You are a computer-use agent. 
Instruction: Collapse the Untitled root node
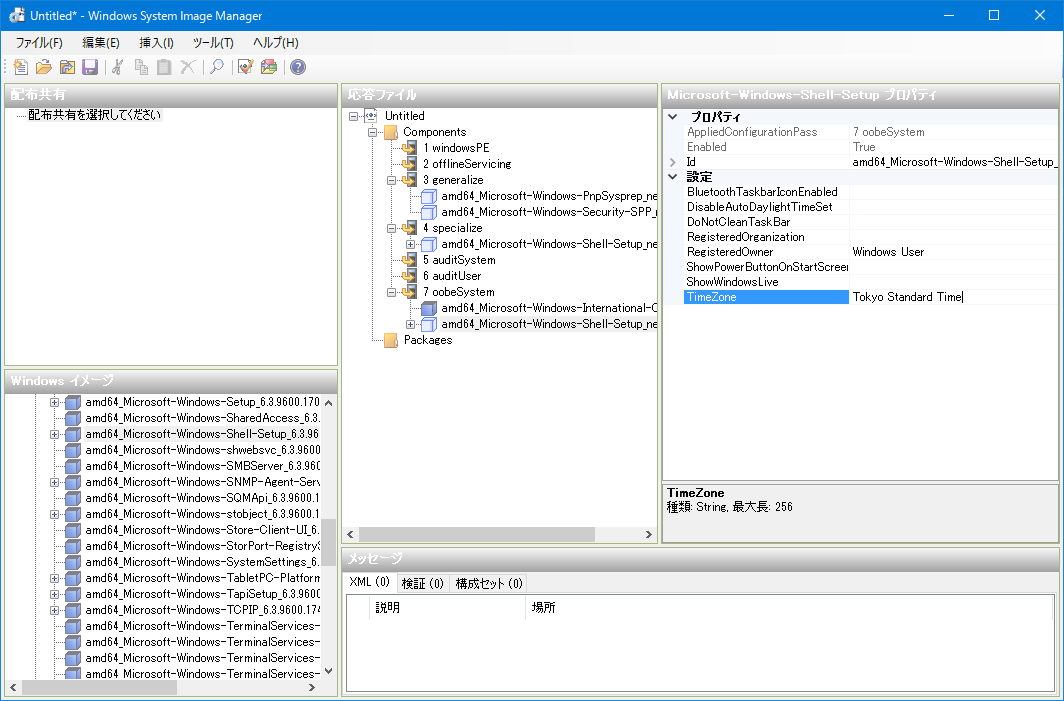[x=353, y=116]
